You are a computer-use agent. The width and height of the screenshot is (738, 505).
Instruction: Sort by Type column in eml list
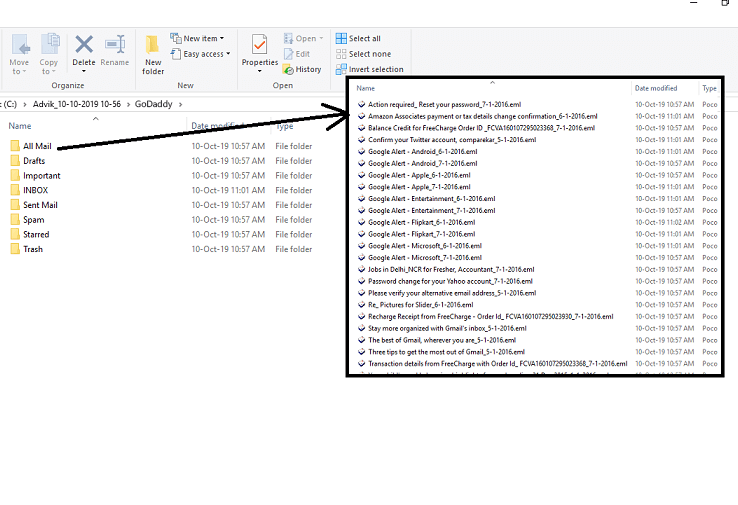click(709, 88)
